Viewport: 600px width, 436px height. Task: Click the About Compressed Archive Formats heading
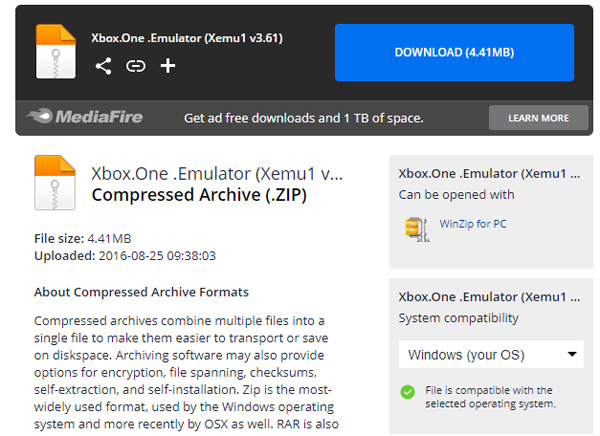point(141,292)
